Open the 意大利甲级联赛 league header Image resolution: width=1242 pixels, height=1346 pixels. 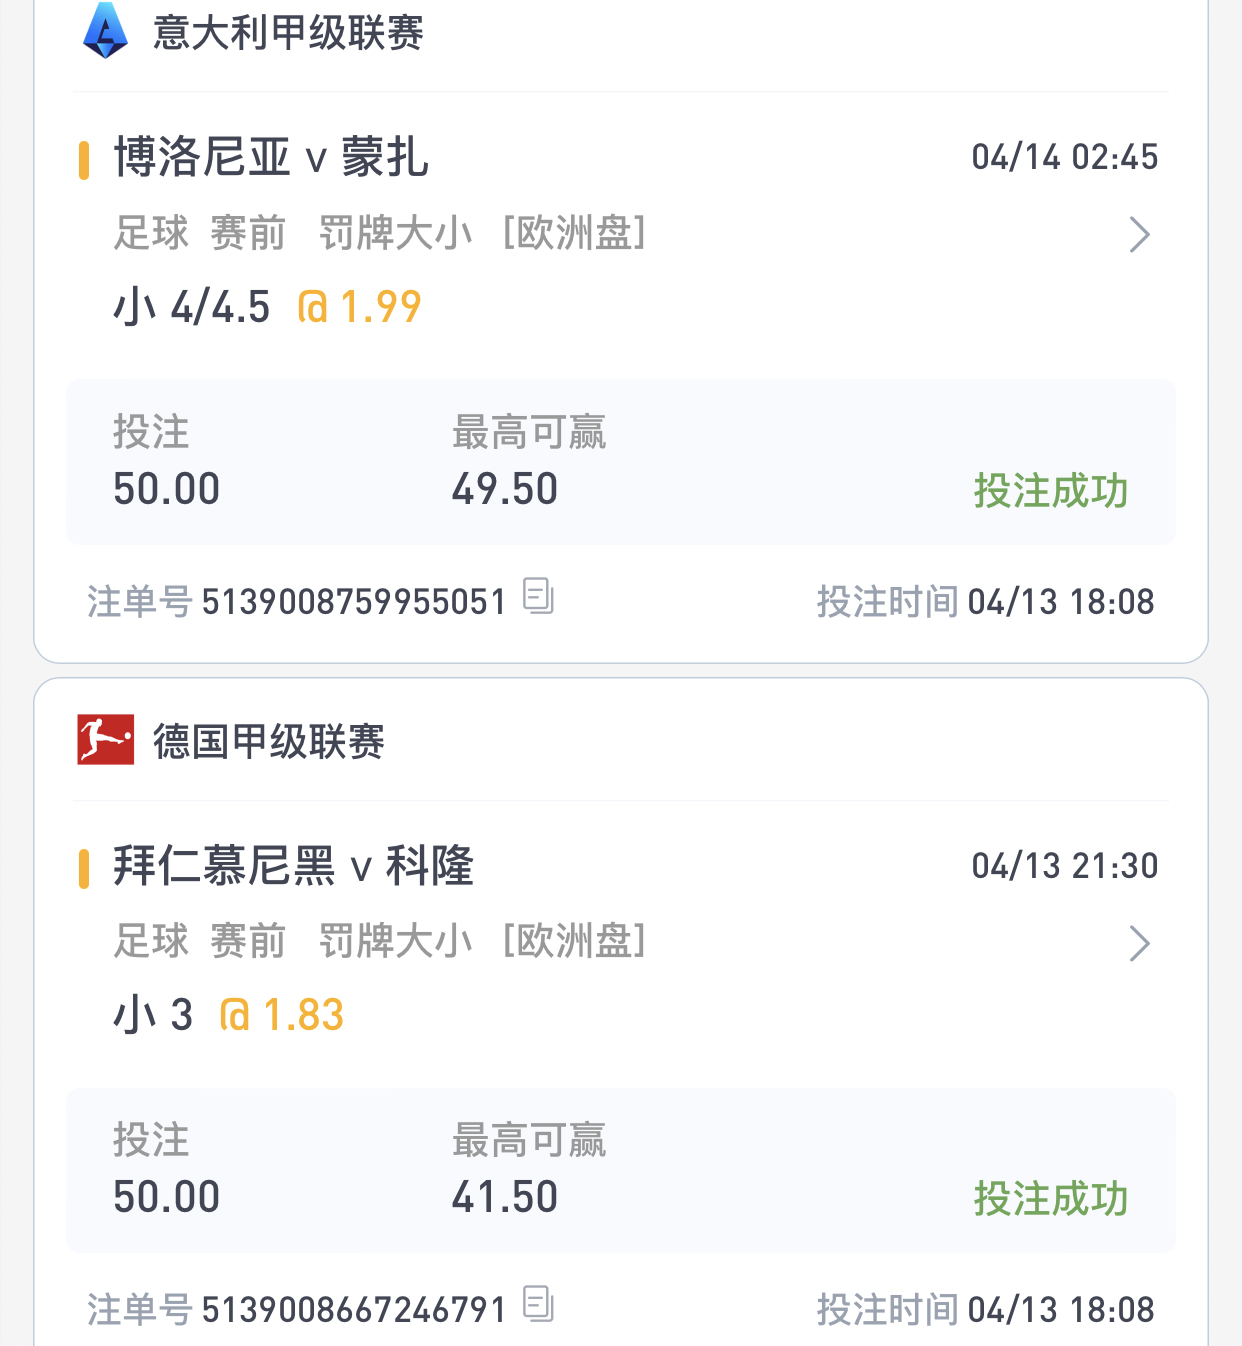[x=288, y=33]
